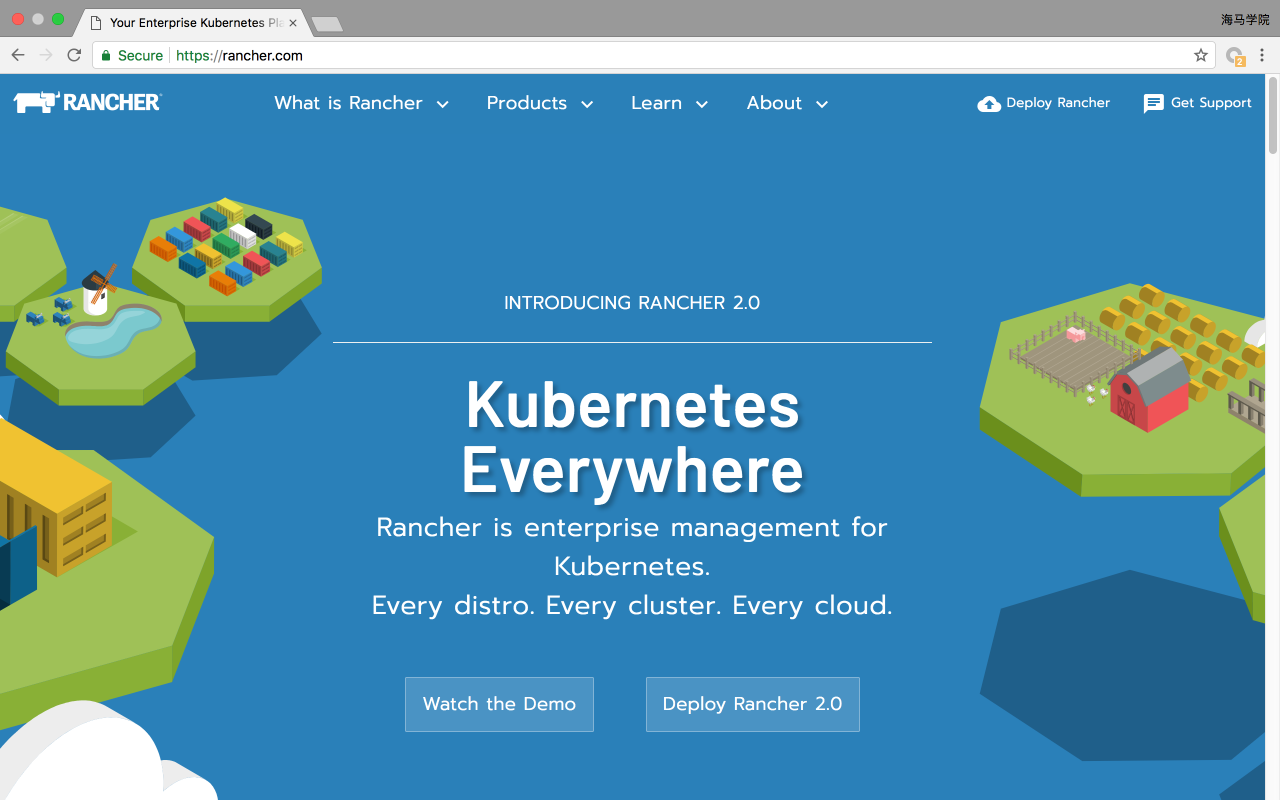The image size is (1280, 800).
Task: Click the Introducing Rancher 2.0 text
Action: (632, 303)
